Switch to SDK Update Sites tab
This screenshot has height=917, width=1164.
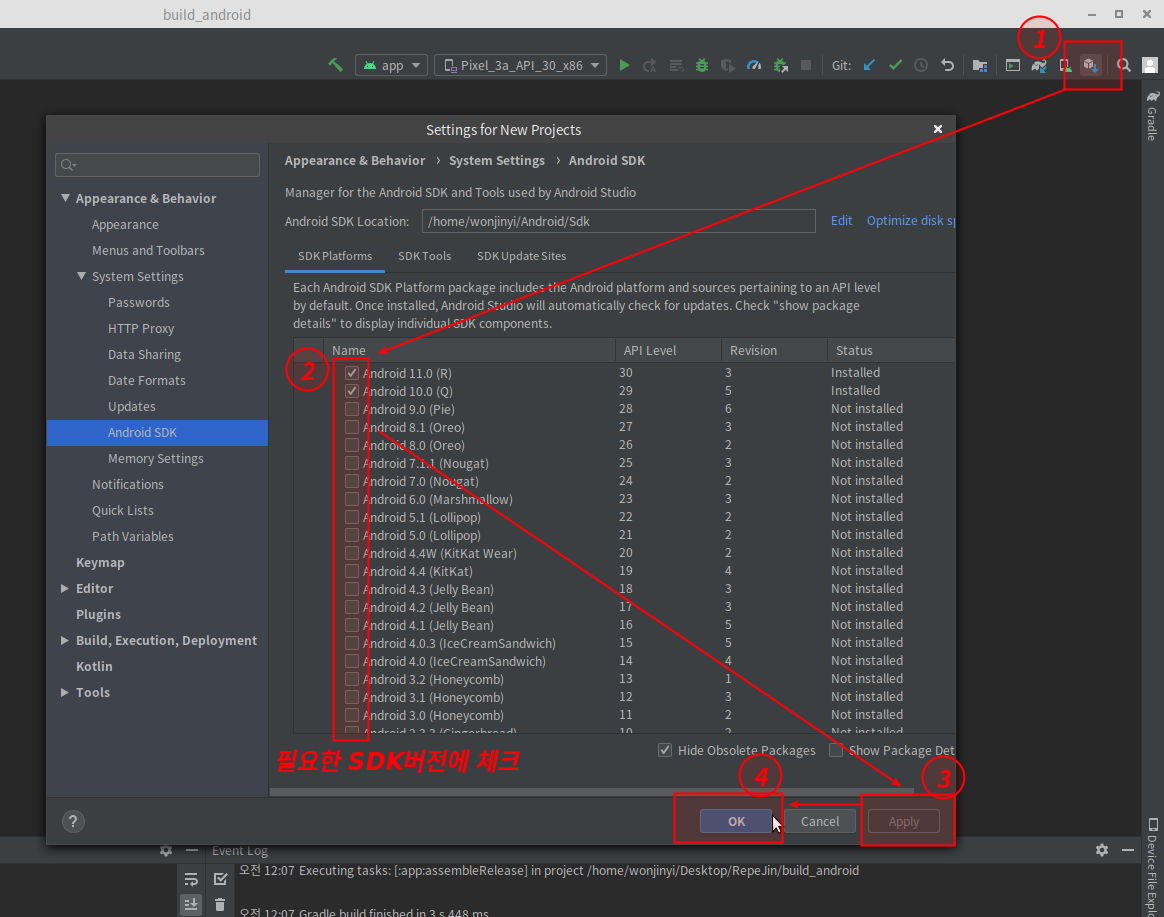point(521,256)
